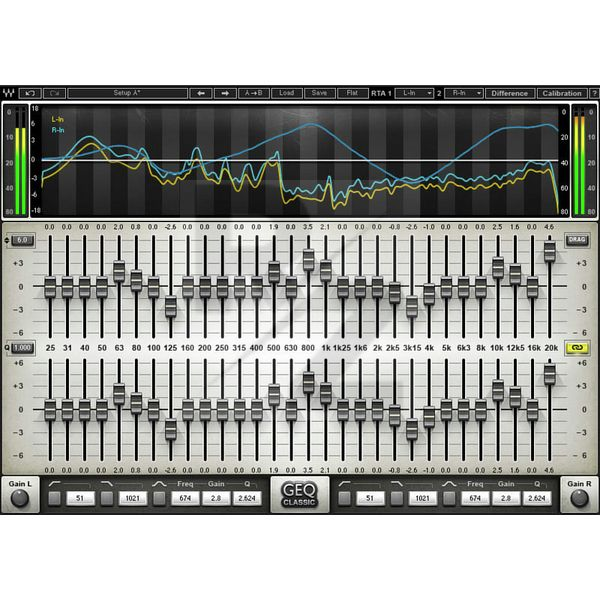
Task: Click the upper 125 Hz band fader
Action: pyautogui.click(x=171, y=307)
